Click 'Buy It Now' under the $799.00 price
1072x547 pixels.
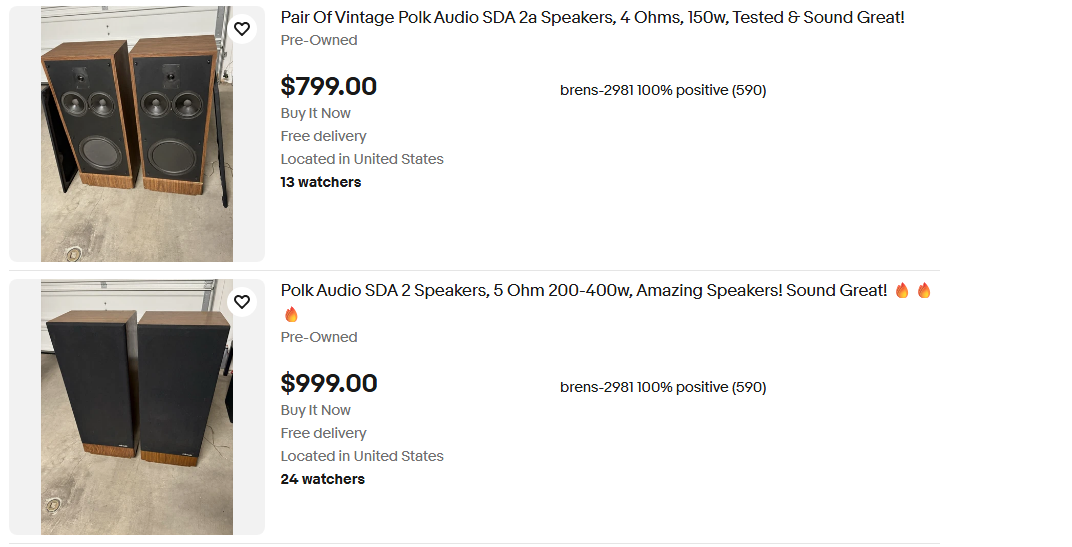click(316, 114)
